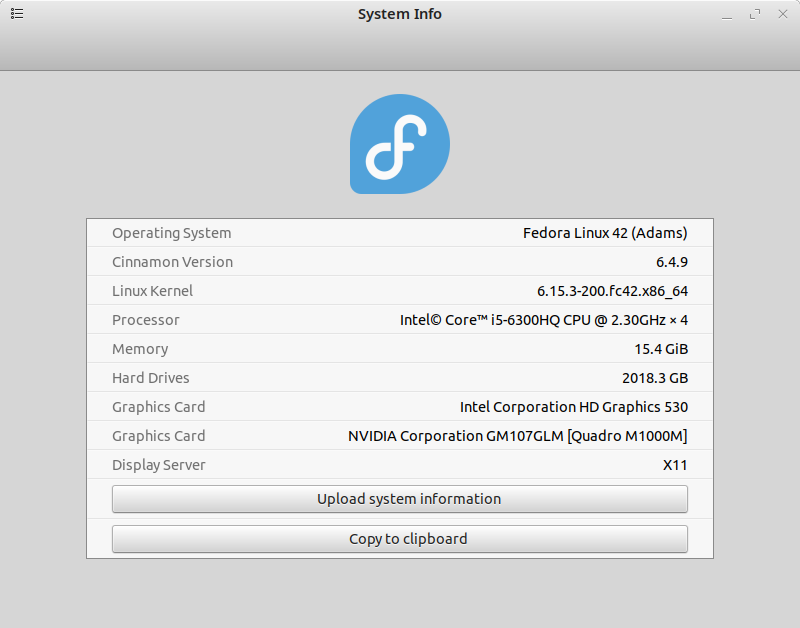Click the Fedora logo image

point(400,144)
